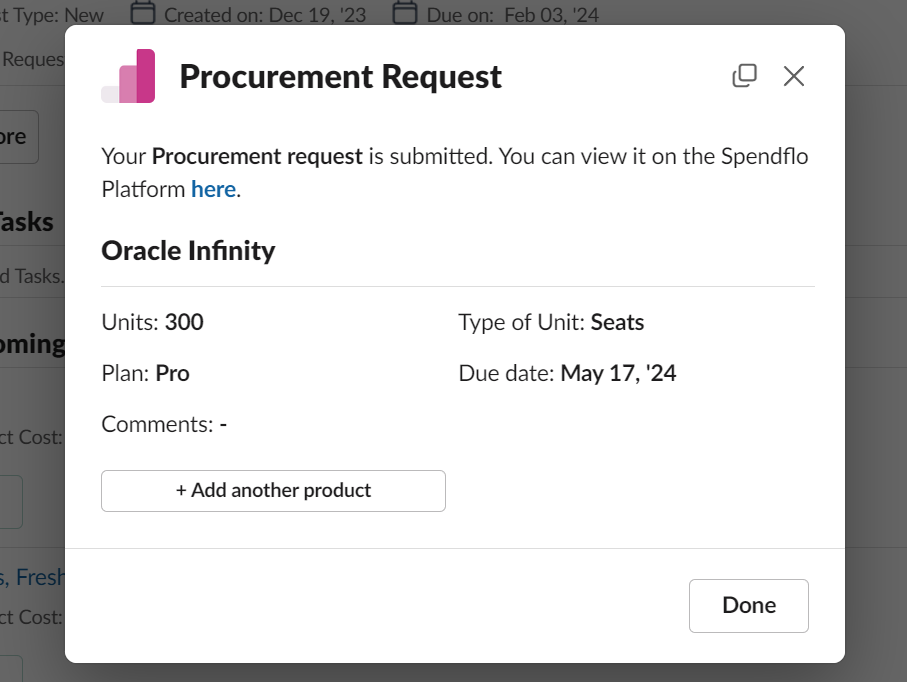907x682 pixels.
Task: Click '+ Add another product' button
Action: (x=273, y=491)
